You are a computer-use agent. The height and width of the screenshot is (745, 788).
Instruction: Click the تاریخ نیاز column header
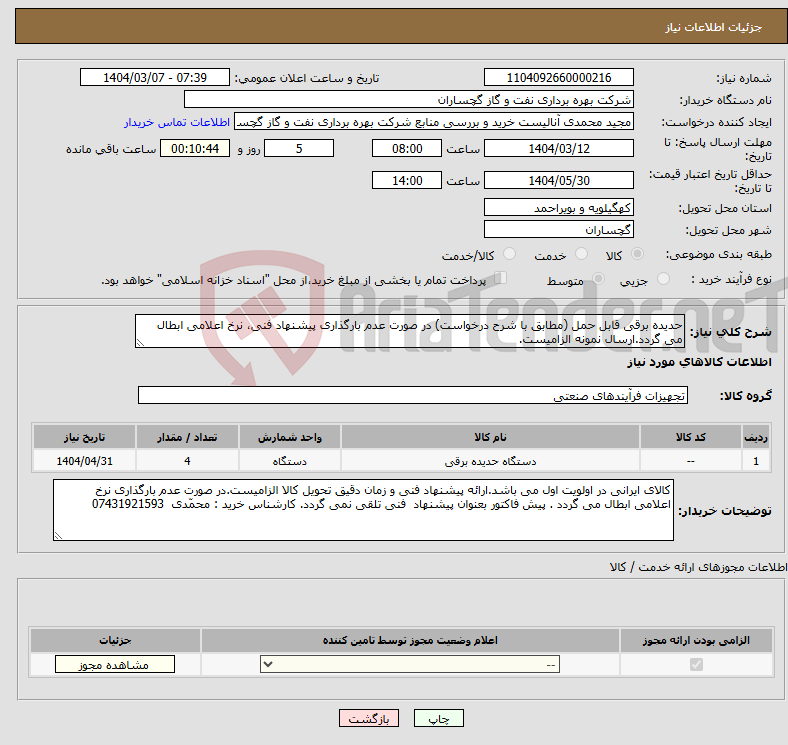coord(84,437)
